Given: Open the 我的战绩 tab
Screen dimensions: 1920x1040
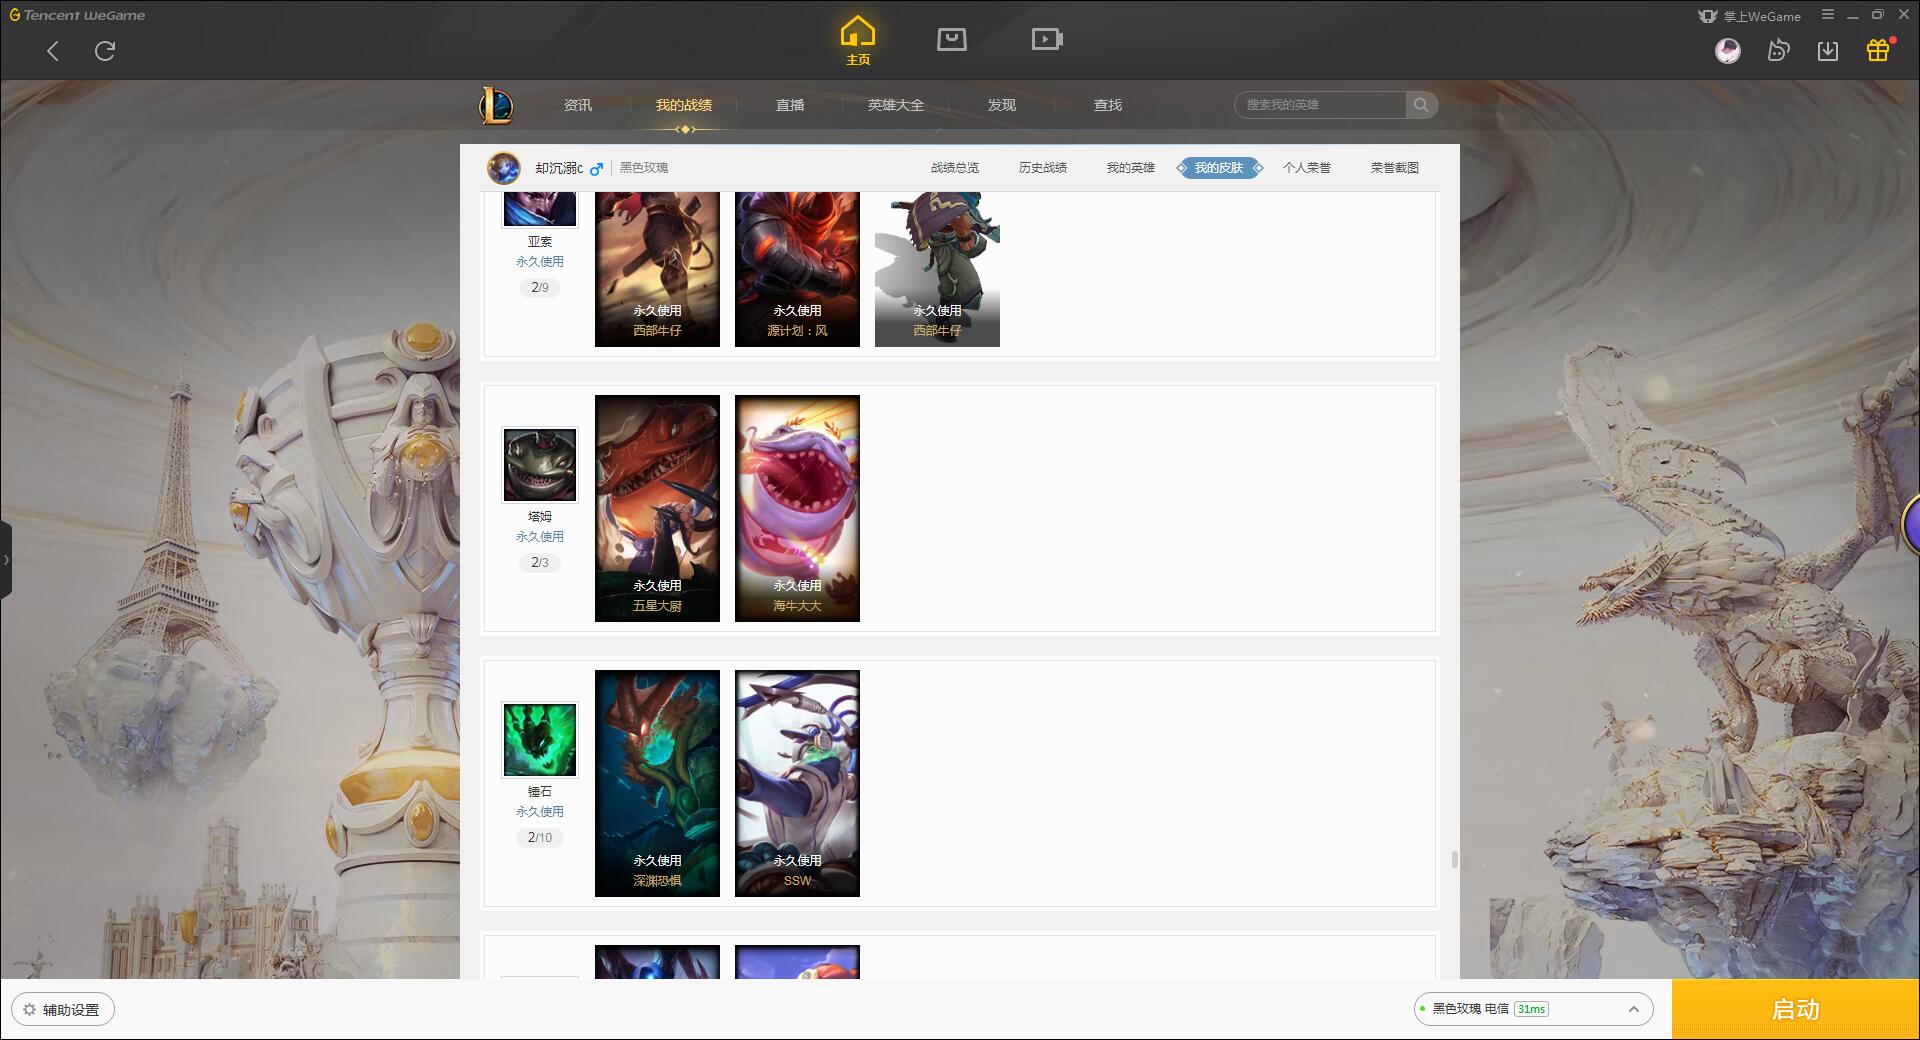Looking at the screenshot, I should (x=684, y=105).
